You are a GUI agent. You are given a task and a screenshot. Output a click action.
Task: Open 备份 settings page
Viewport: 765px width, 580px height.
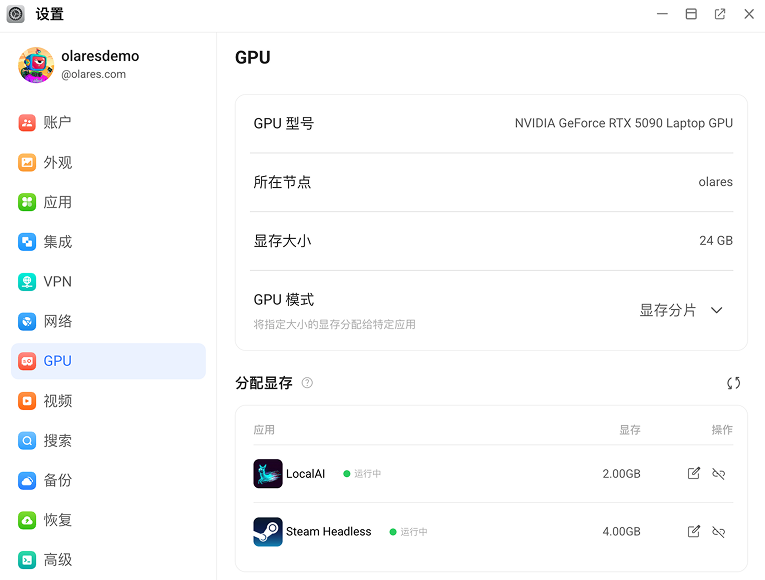click(108, 480)
